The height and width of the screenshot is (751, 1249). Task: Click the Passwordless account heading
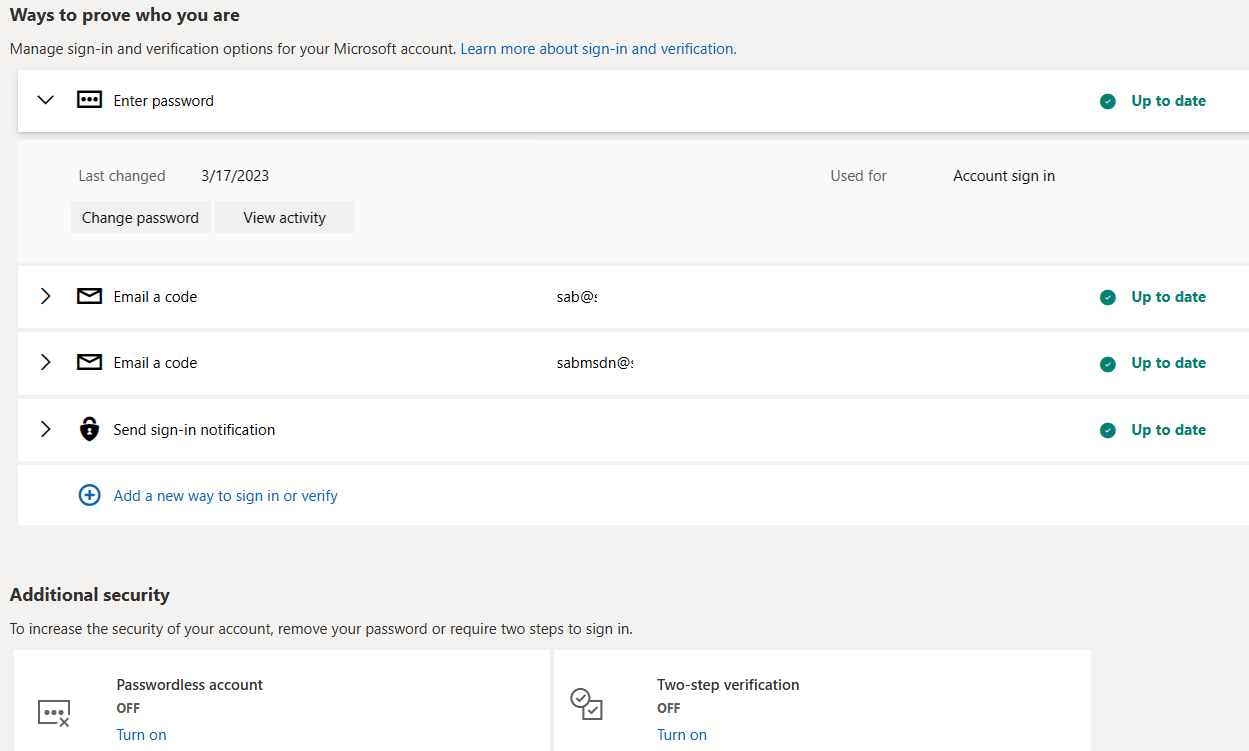point(190,685)
